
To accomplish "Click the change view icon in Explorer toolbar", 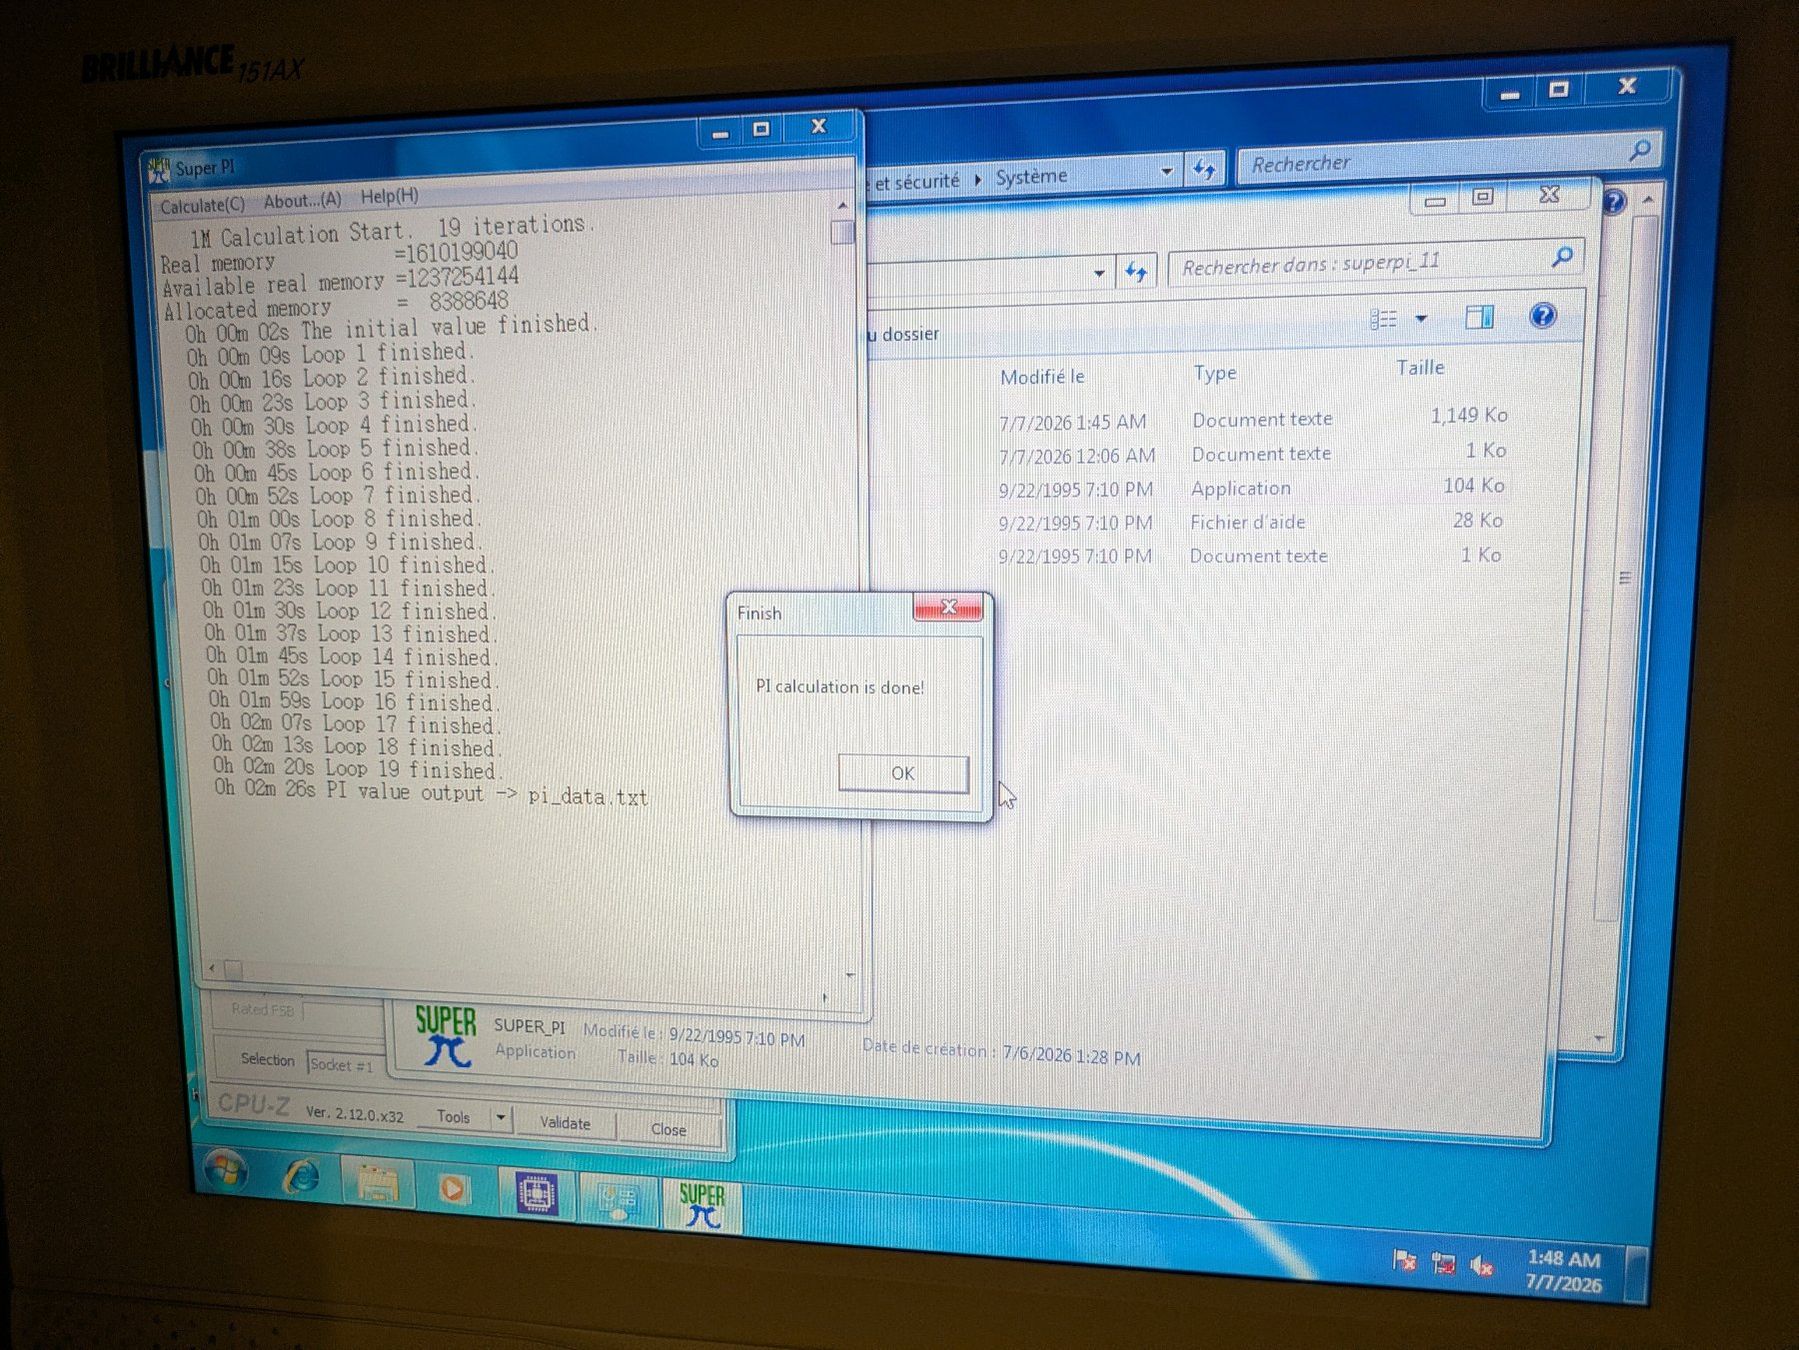I will click(1383, 319).
